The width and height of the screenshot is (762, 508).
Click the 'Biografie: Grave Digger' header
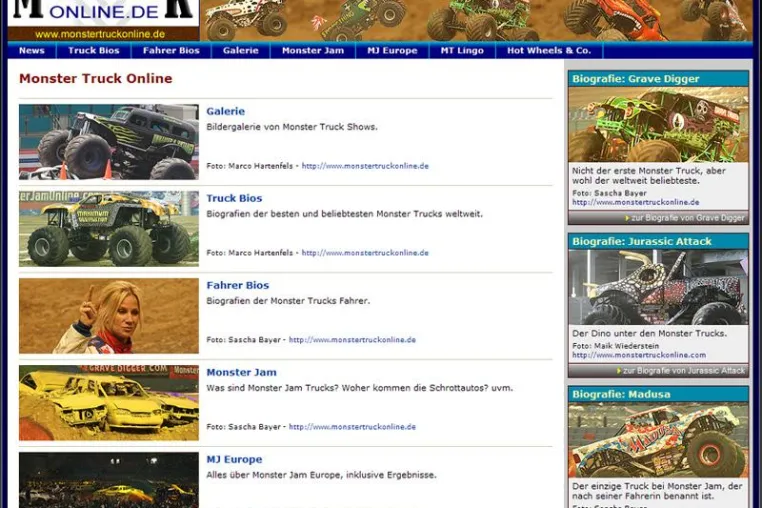coord(636,79)
